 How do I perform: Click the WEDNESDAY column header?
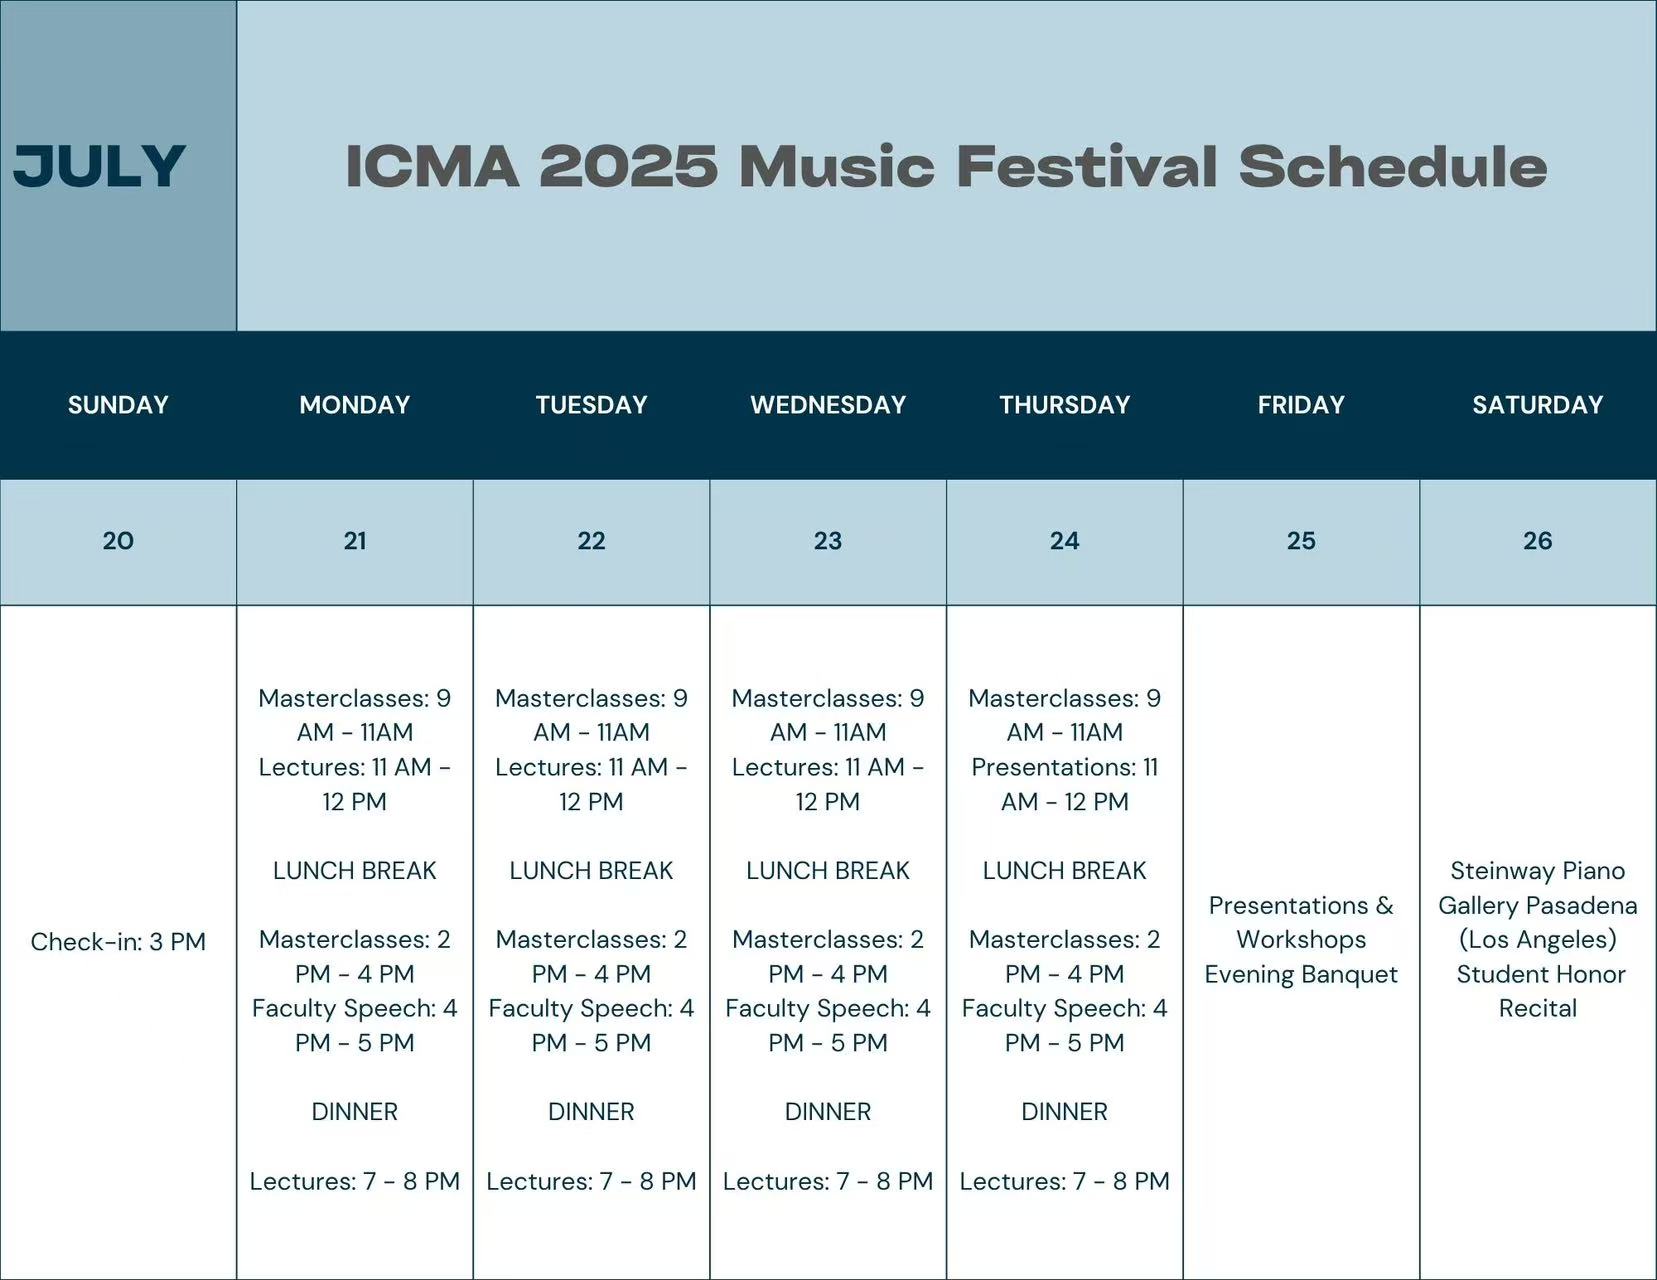pyautogui.click(x=828, y=405)
